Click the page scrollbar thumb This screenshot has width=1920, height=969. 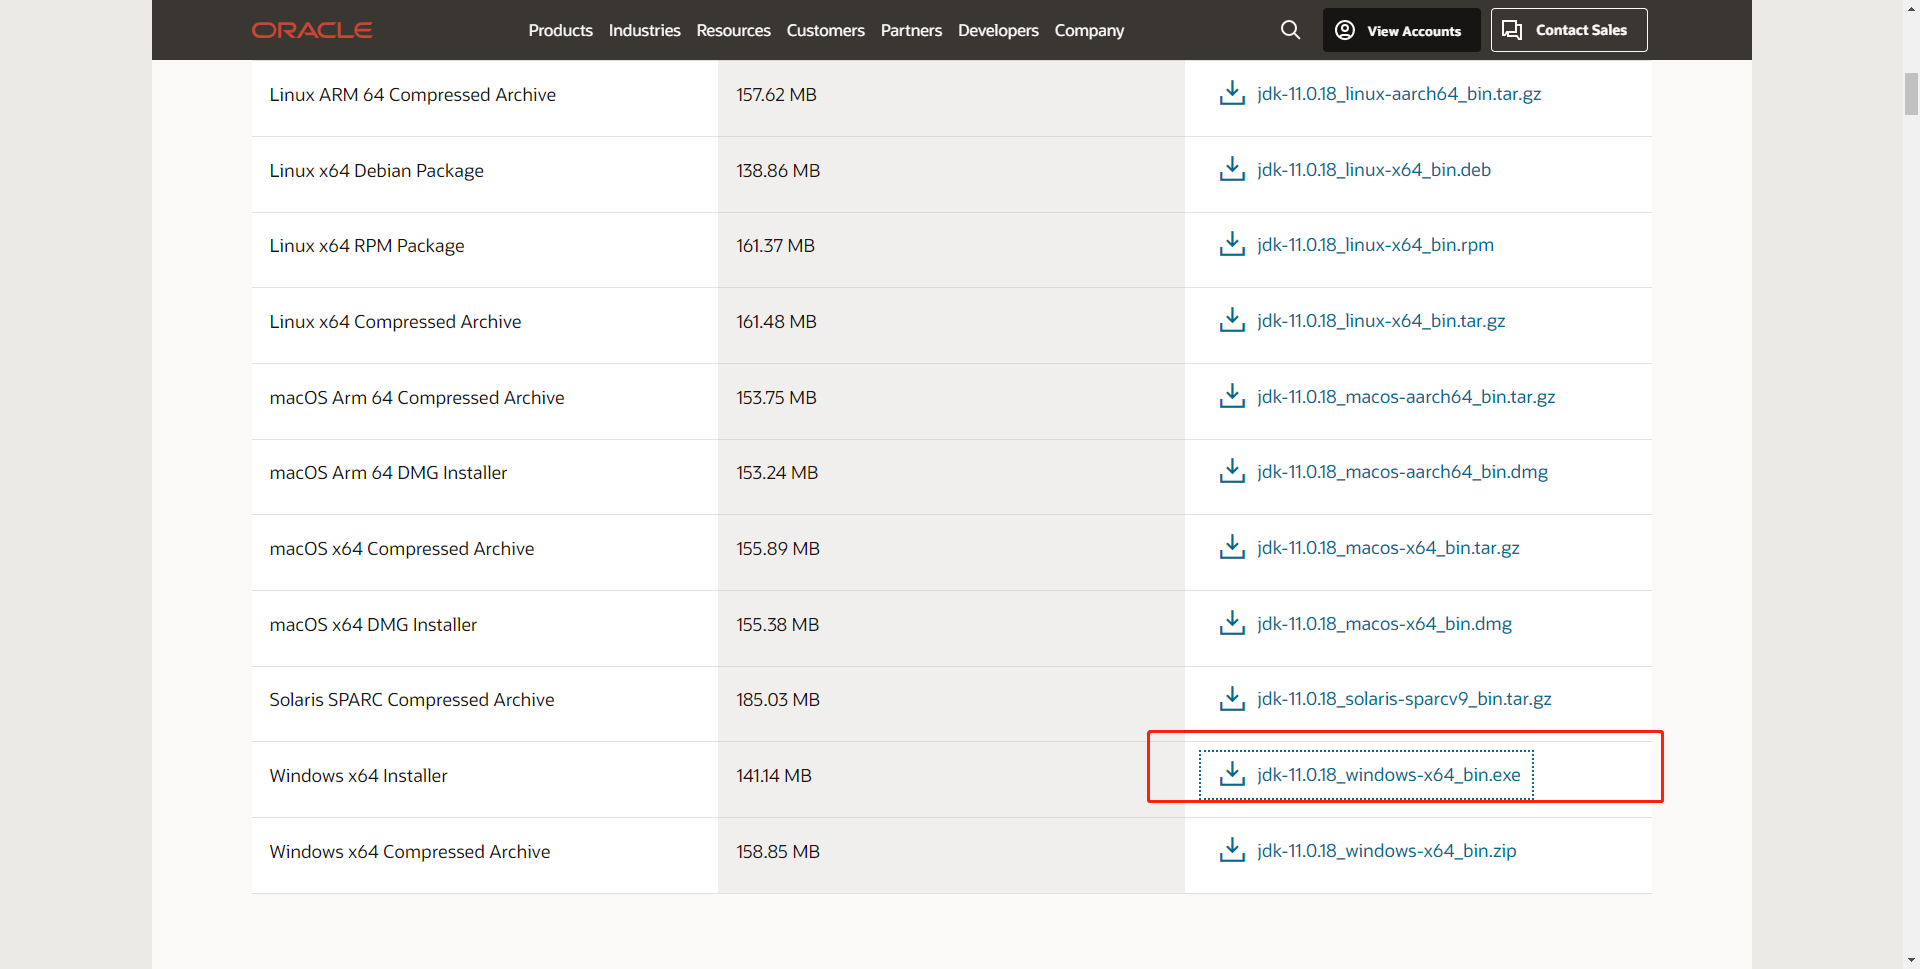pyautogui.click(x=1911, y=94)
